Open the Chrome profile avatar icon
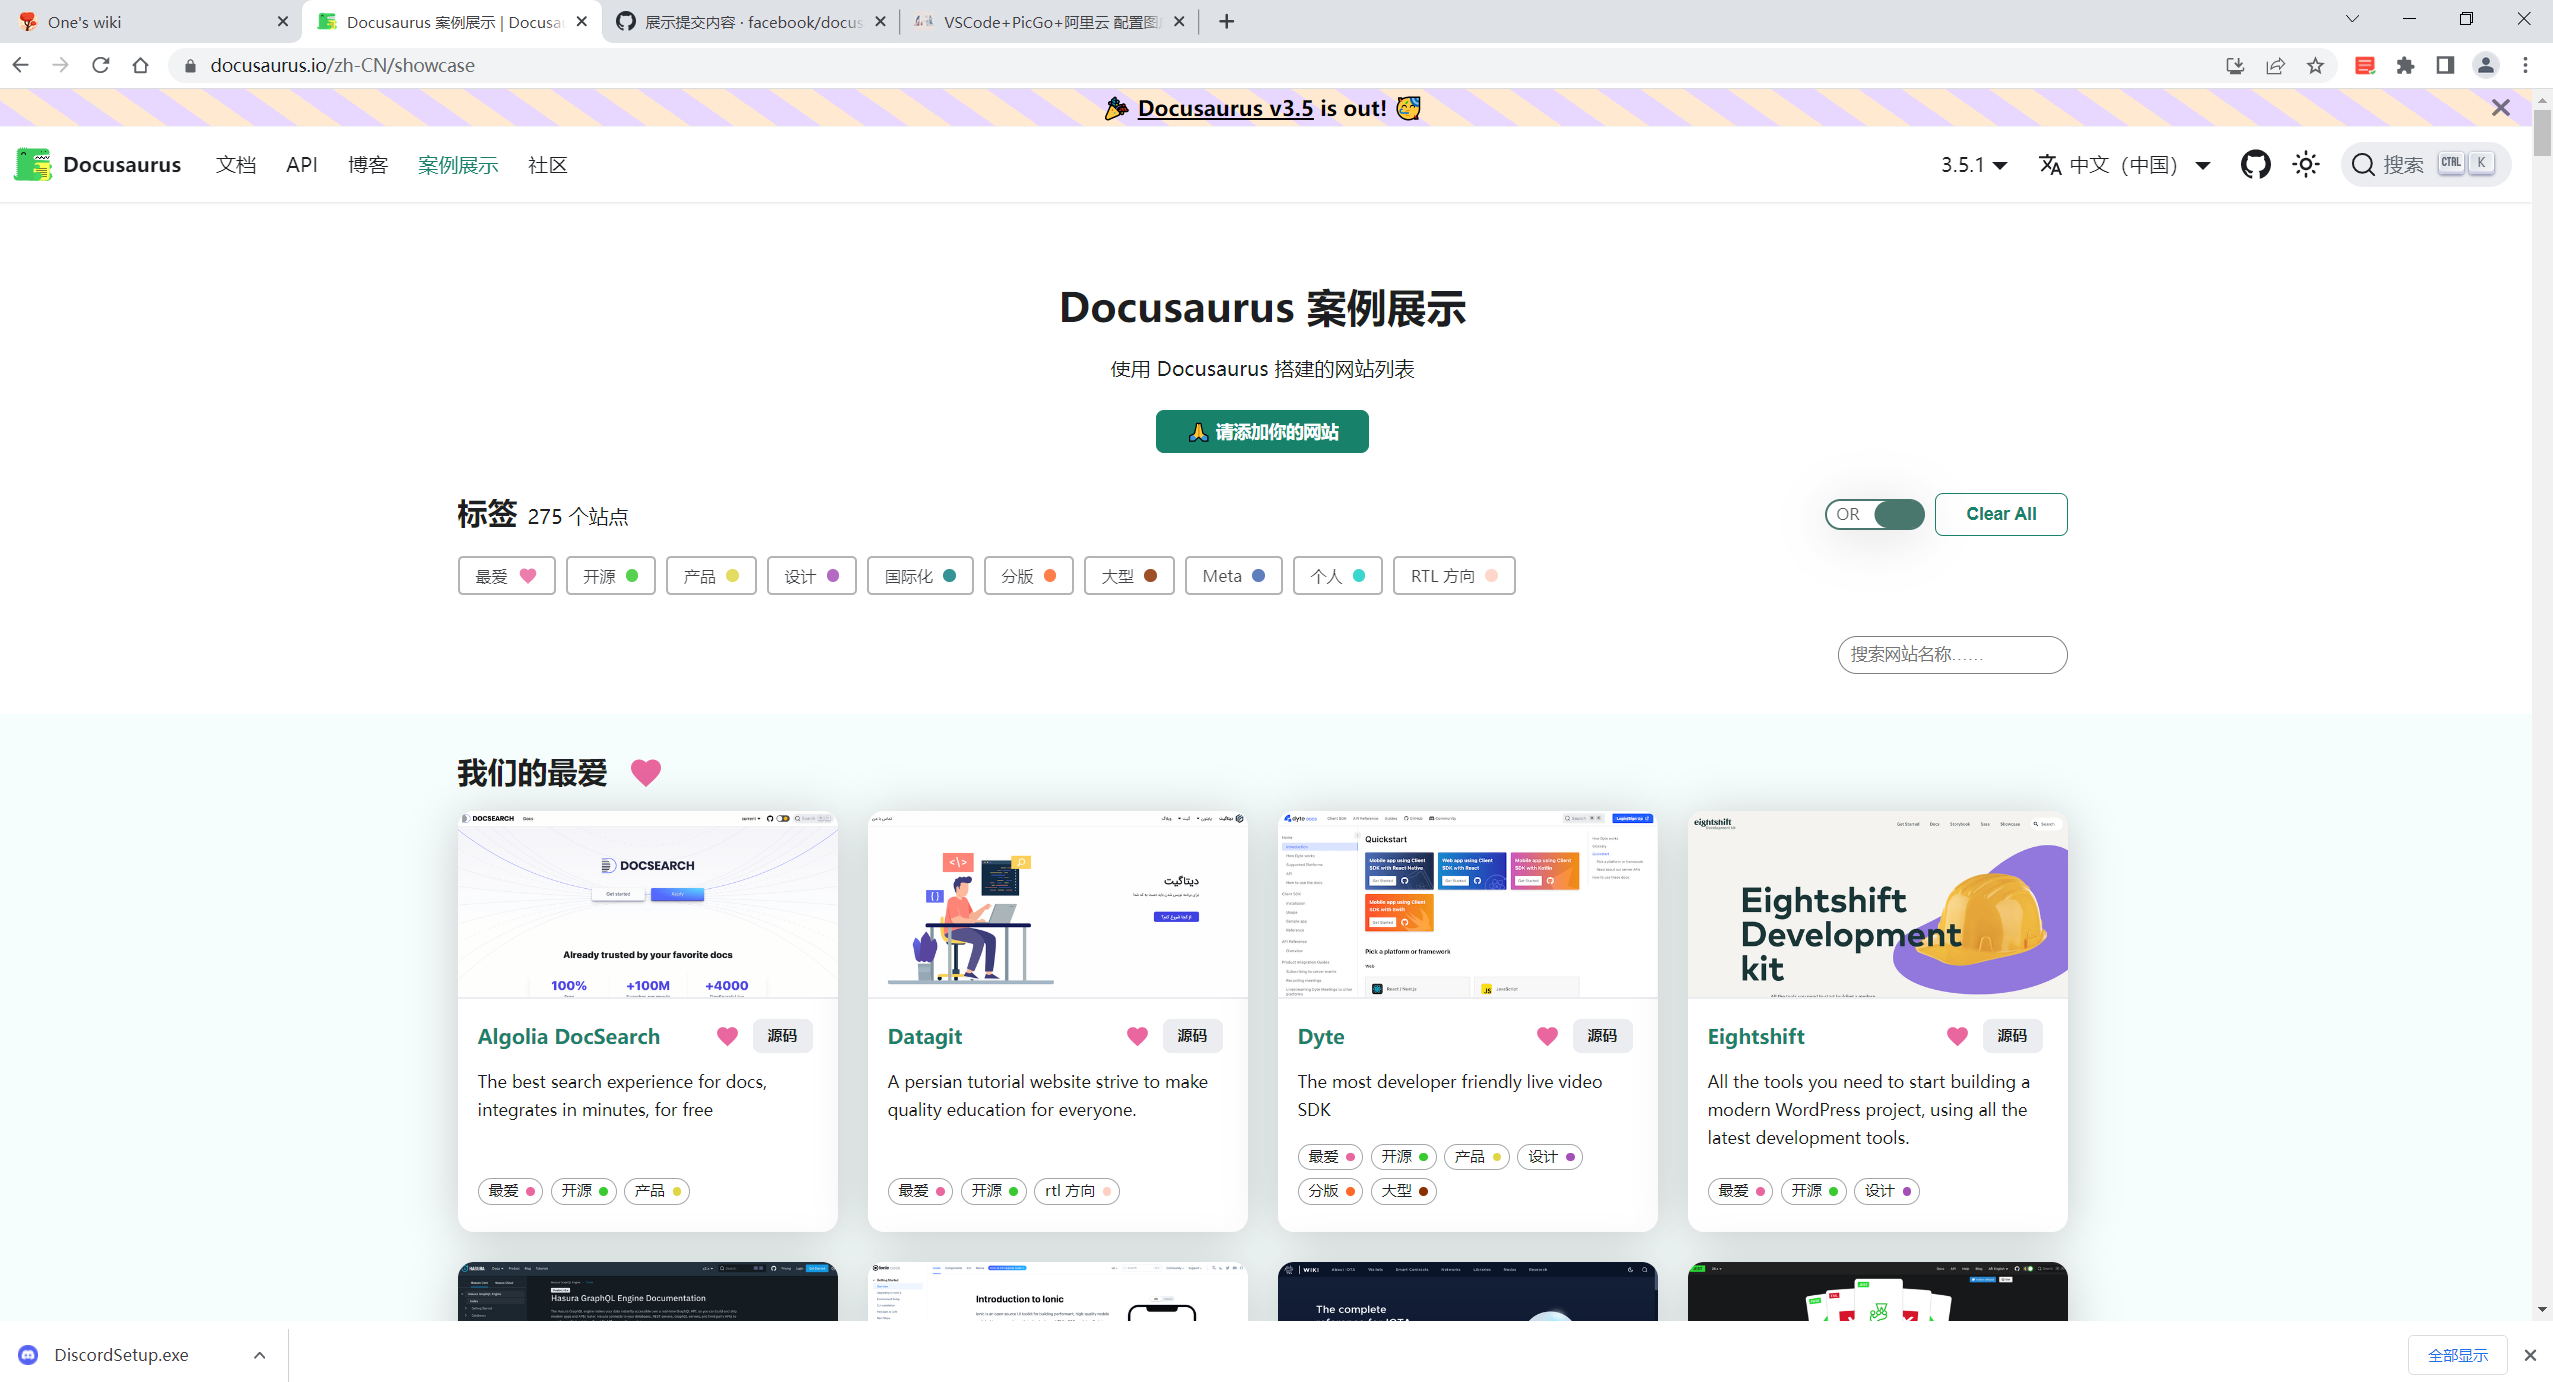 pyautogui.click(x=2485, y=66)
